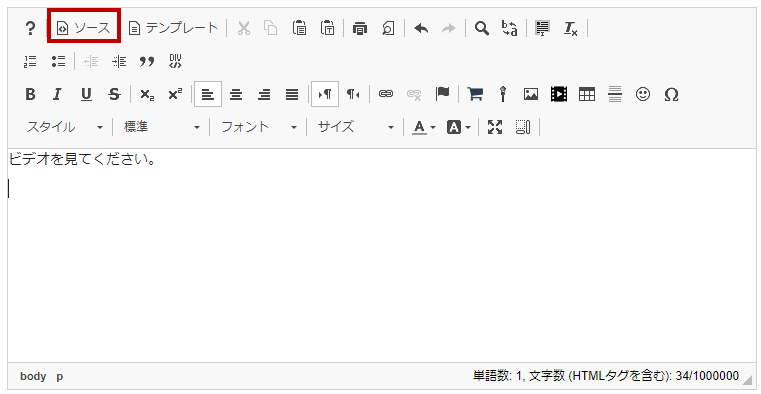Image resolution: width=761 pixels, height=394 pixels.
Task: Toggle subscript formatting
Action: [x=147, y=94]
